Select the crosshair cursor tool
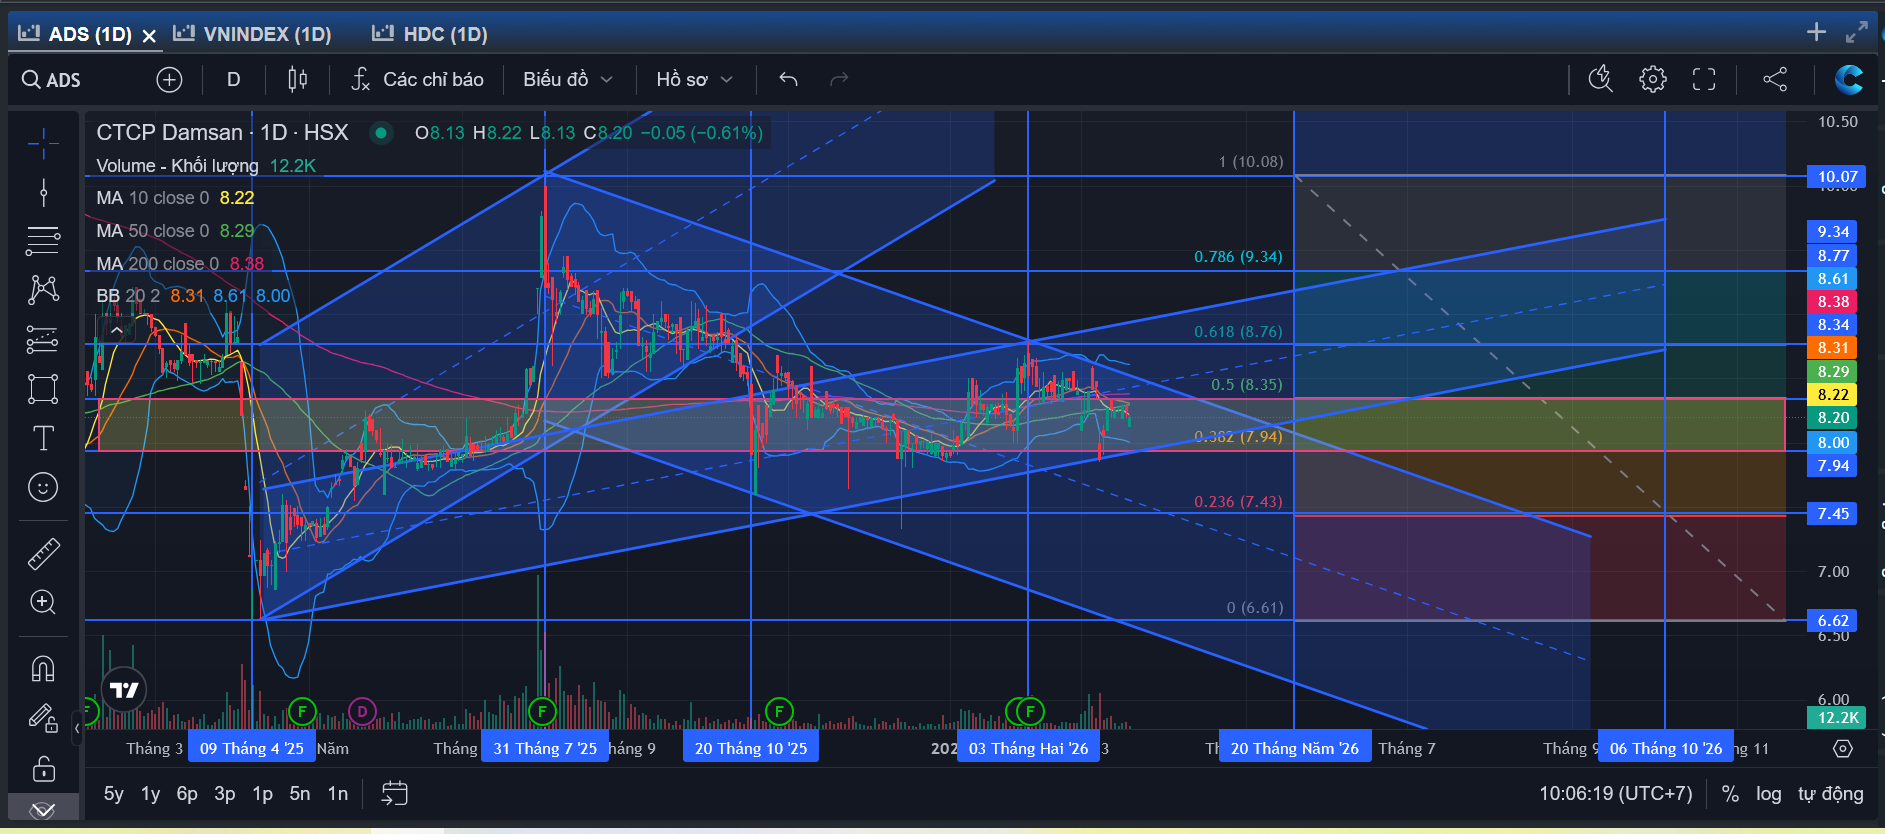This screenshot has width=1885, height=834. [x=43, y=144]
